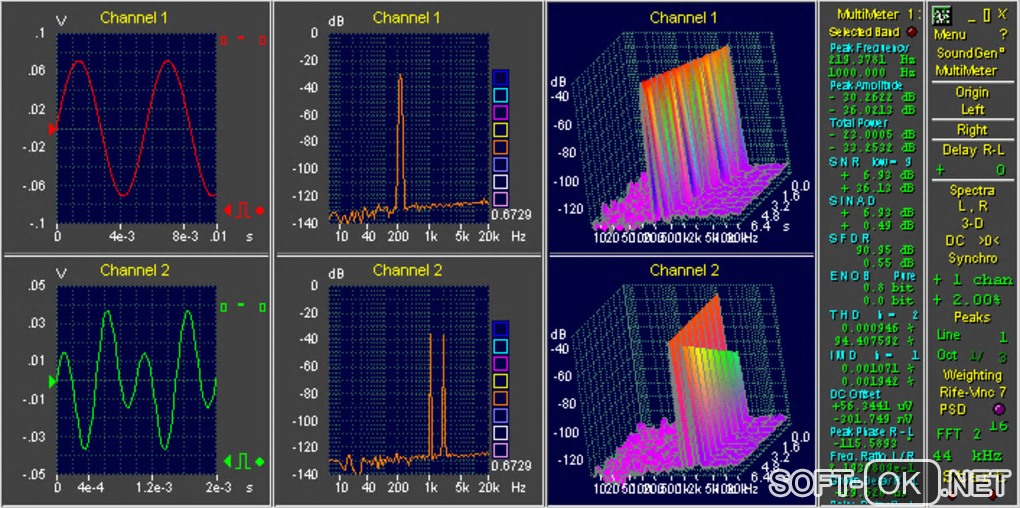Image resolution: width=1020 pixels, height=508 pixels.
Task: Click Channel 1 red left arrow icon
Action: point(228,210)
